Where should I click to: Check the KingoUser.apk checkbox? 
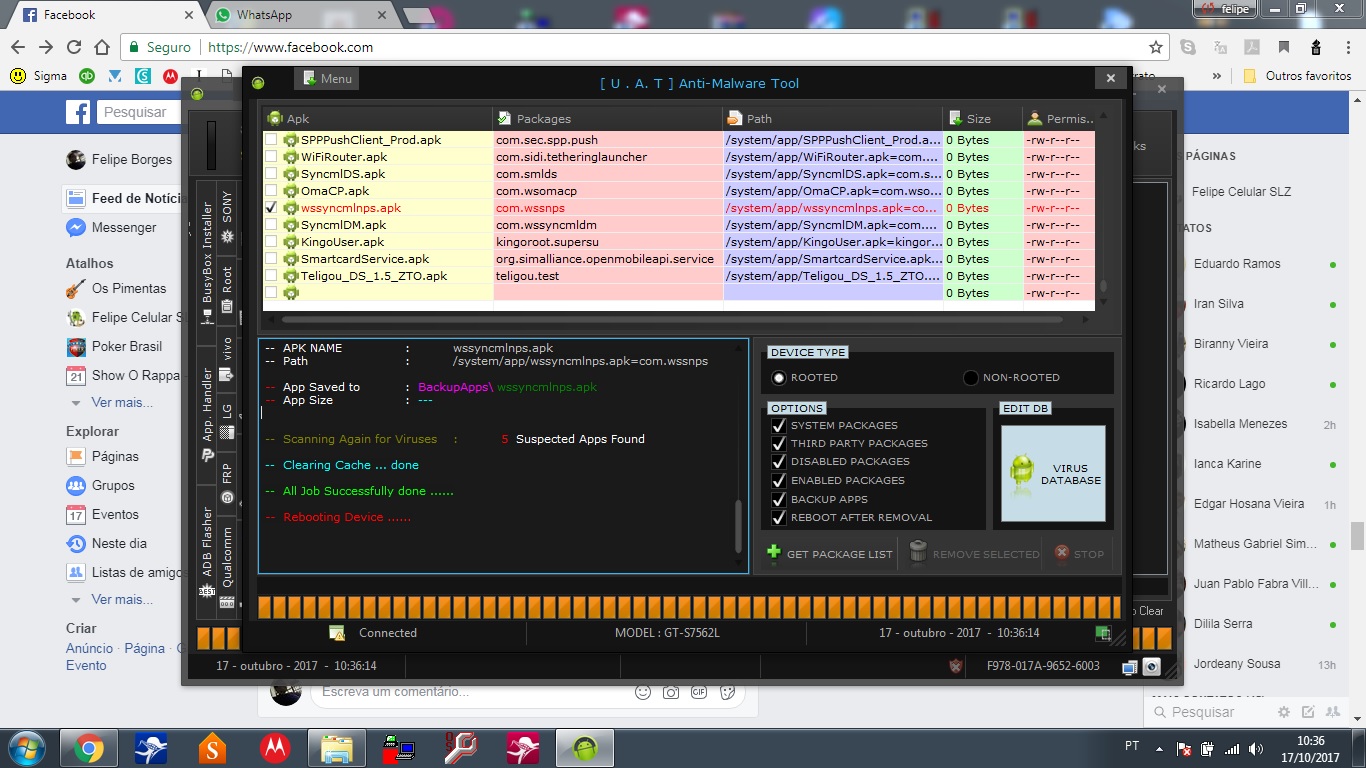coord(271,242)
